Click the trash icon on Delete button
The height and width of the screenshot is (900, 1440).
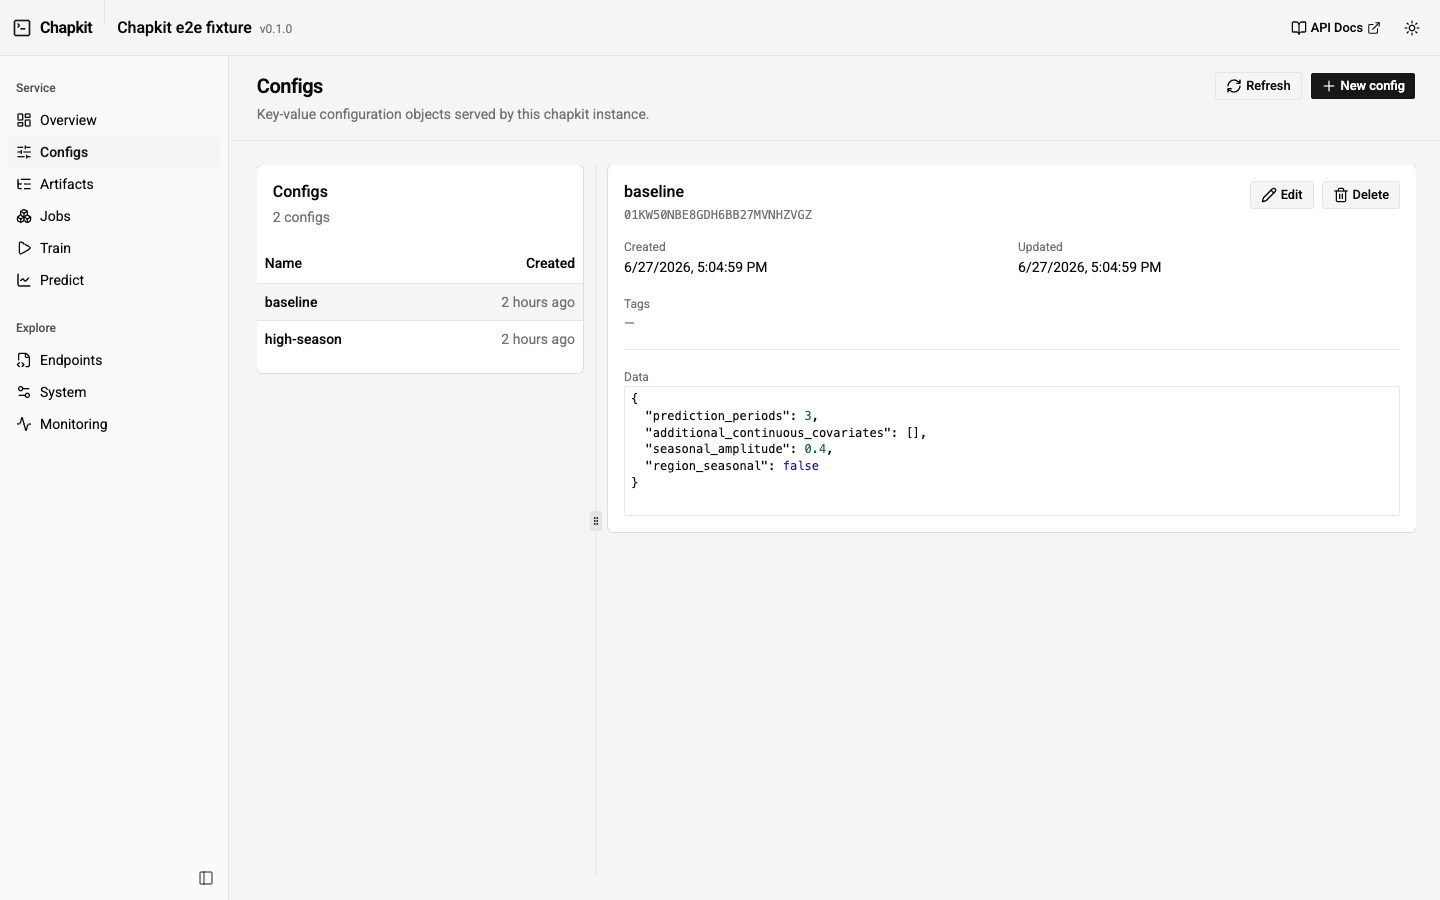1341,195
